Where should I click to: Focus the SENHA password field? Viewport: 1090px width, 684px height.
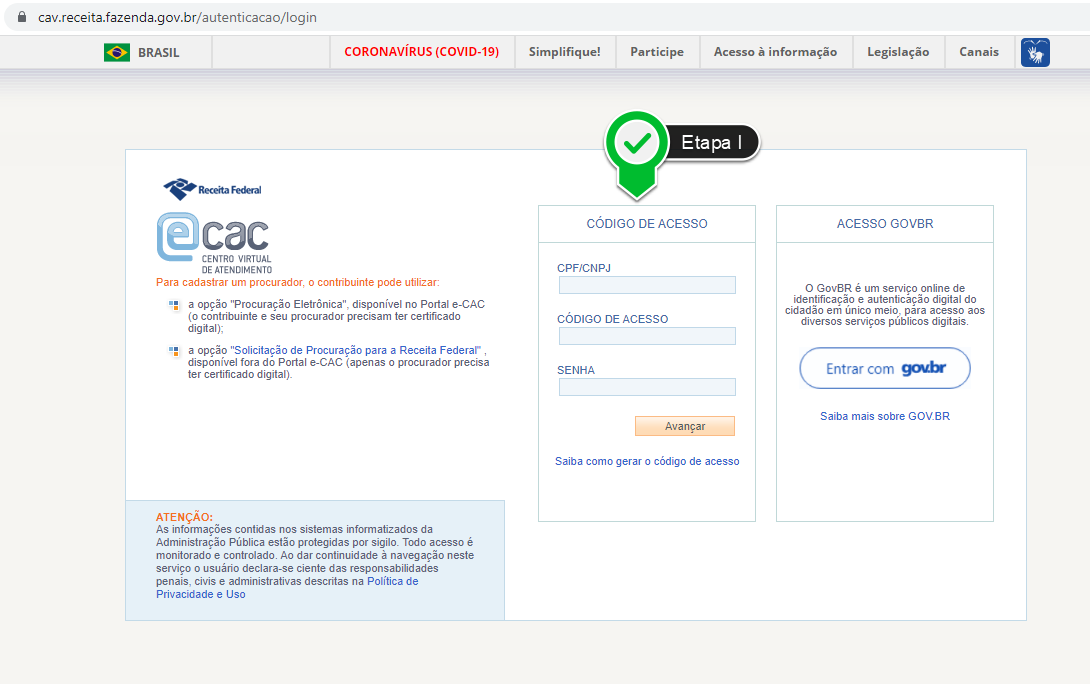pos(647,387)
